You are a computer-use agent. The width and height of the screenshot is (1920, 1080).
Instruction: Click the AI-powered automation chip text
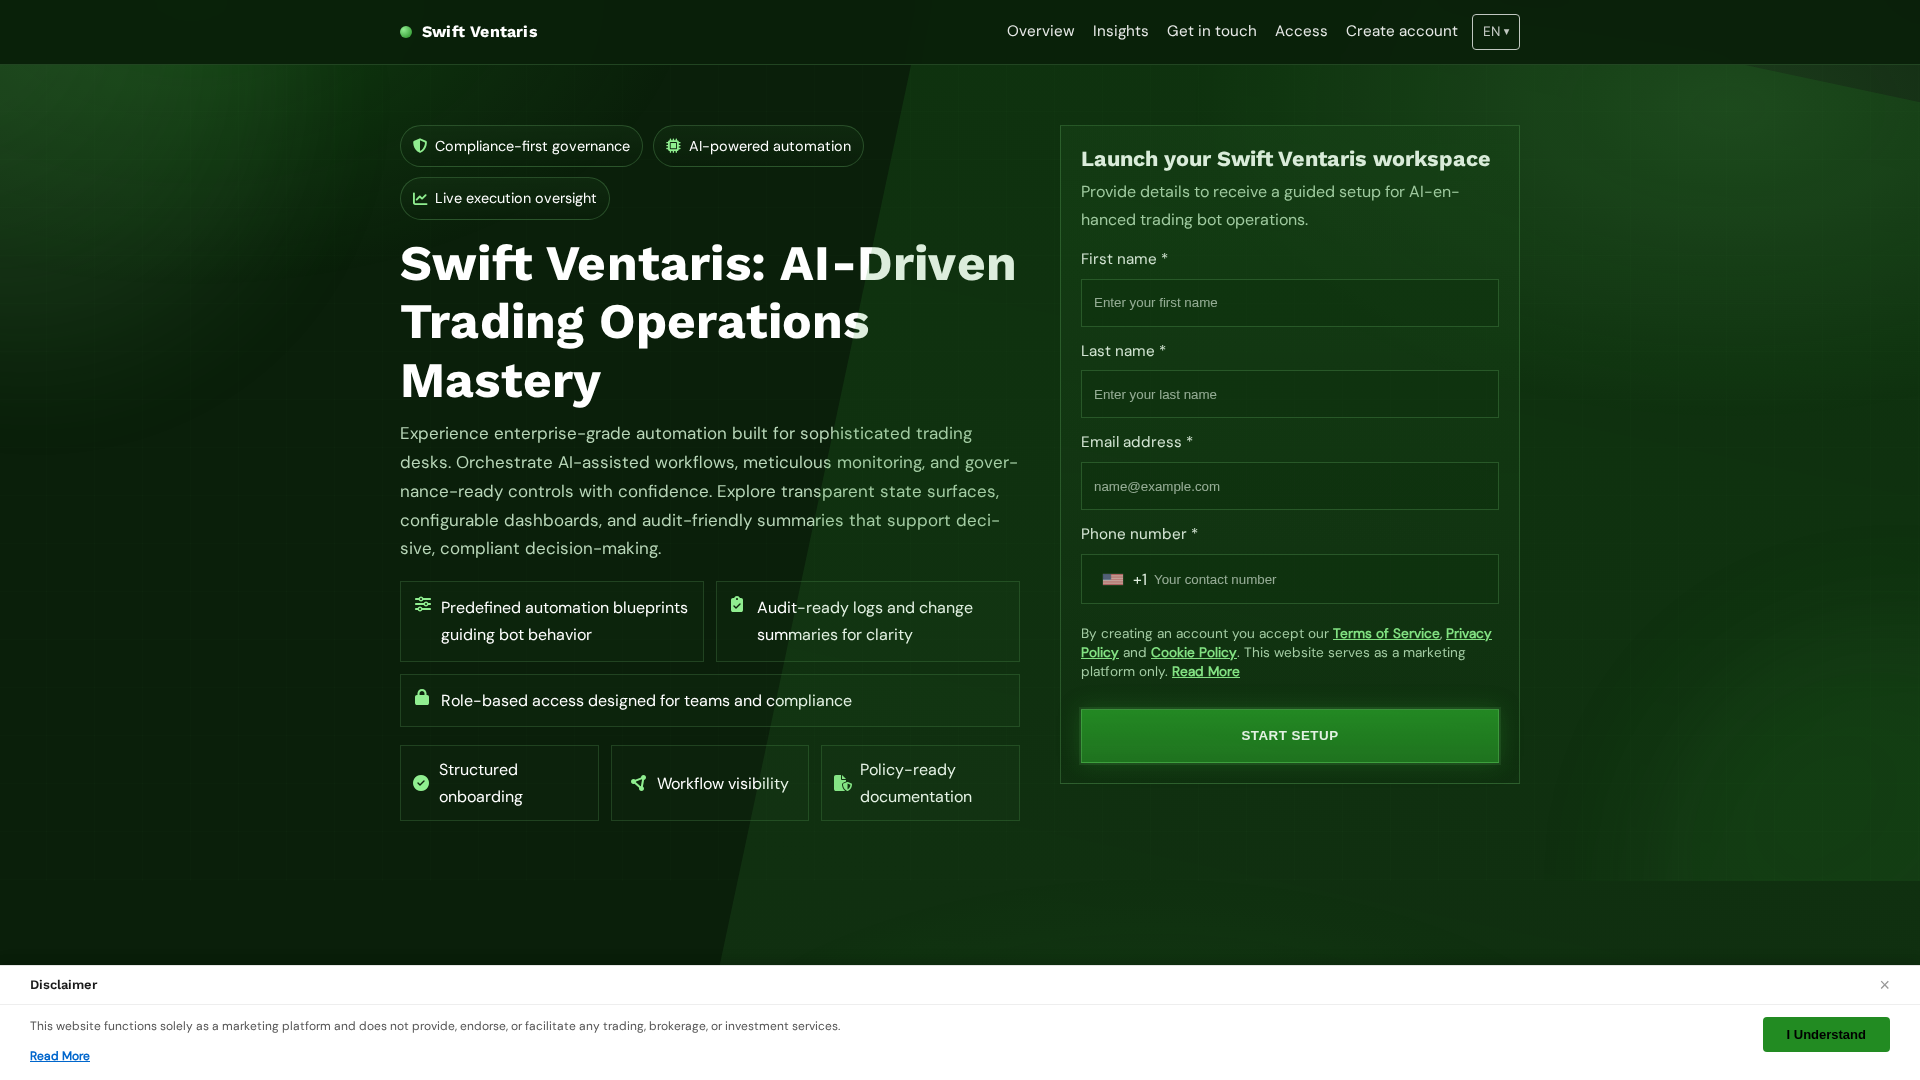point(770,146)
